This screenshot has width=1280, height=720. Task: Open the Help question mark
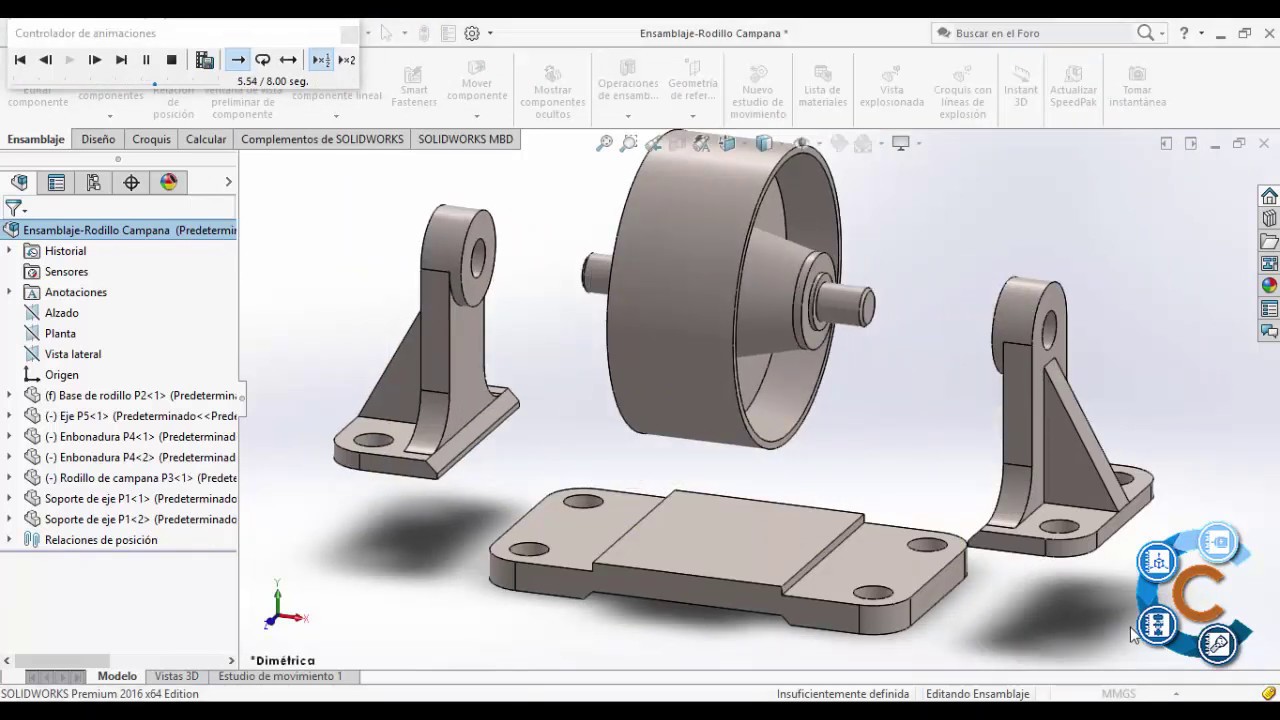coord(1184,33)
